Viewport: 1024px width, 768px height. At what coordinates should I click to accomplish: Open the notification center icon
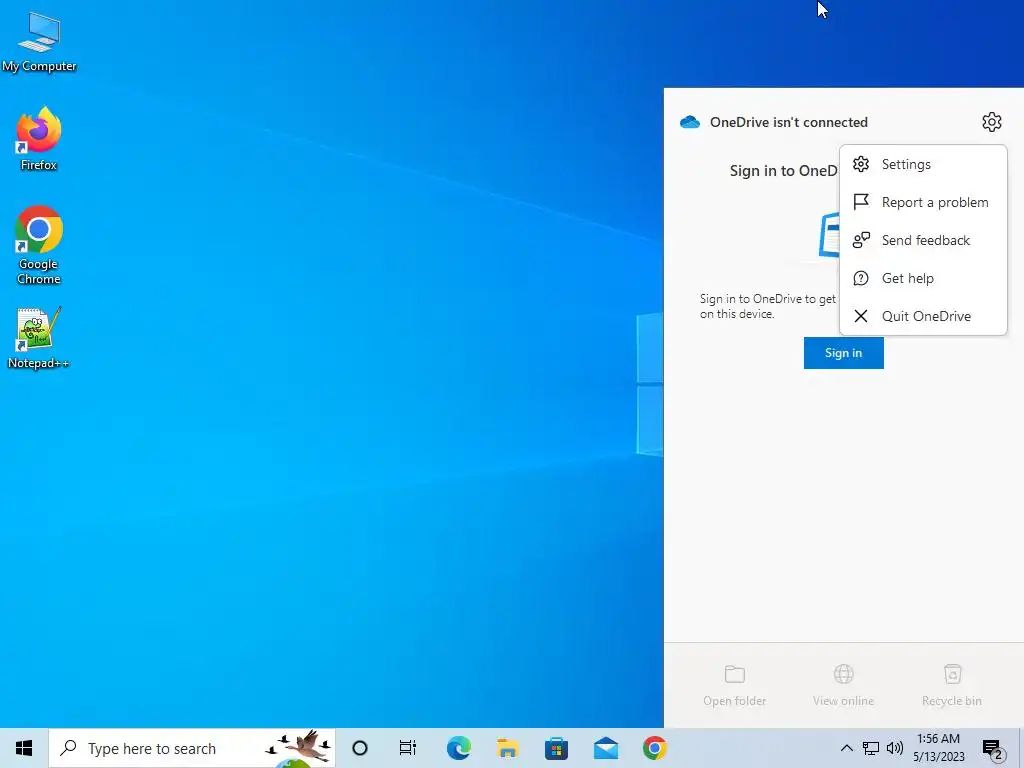coord(993,749)
